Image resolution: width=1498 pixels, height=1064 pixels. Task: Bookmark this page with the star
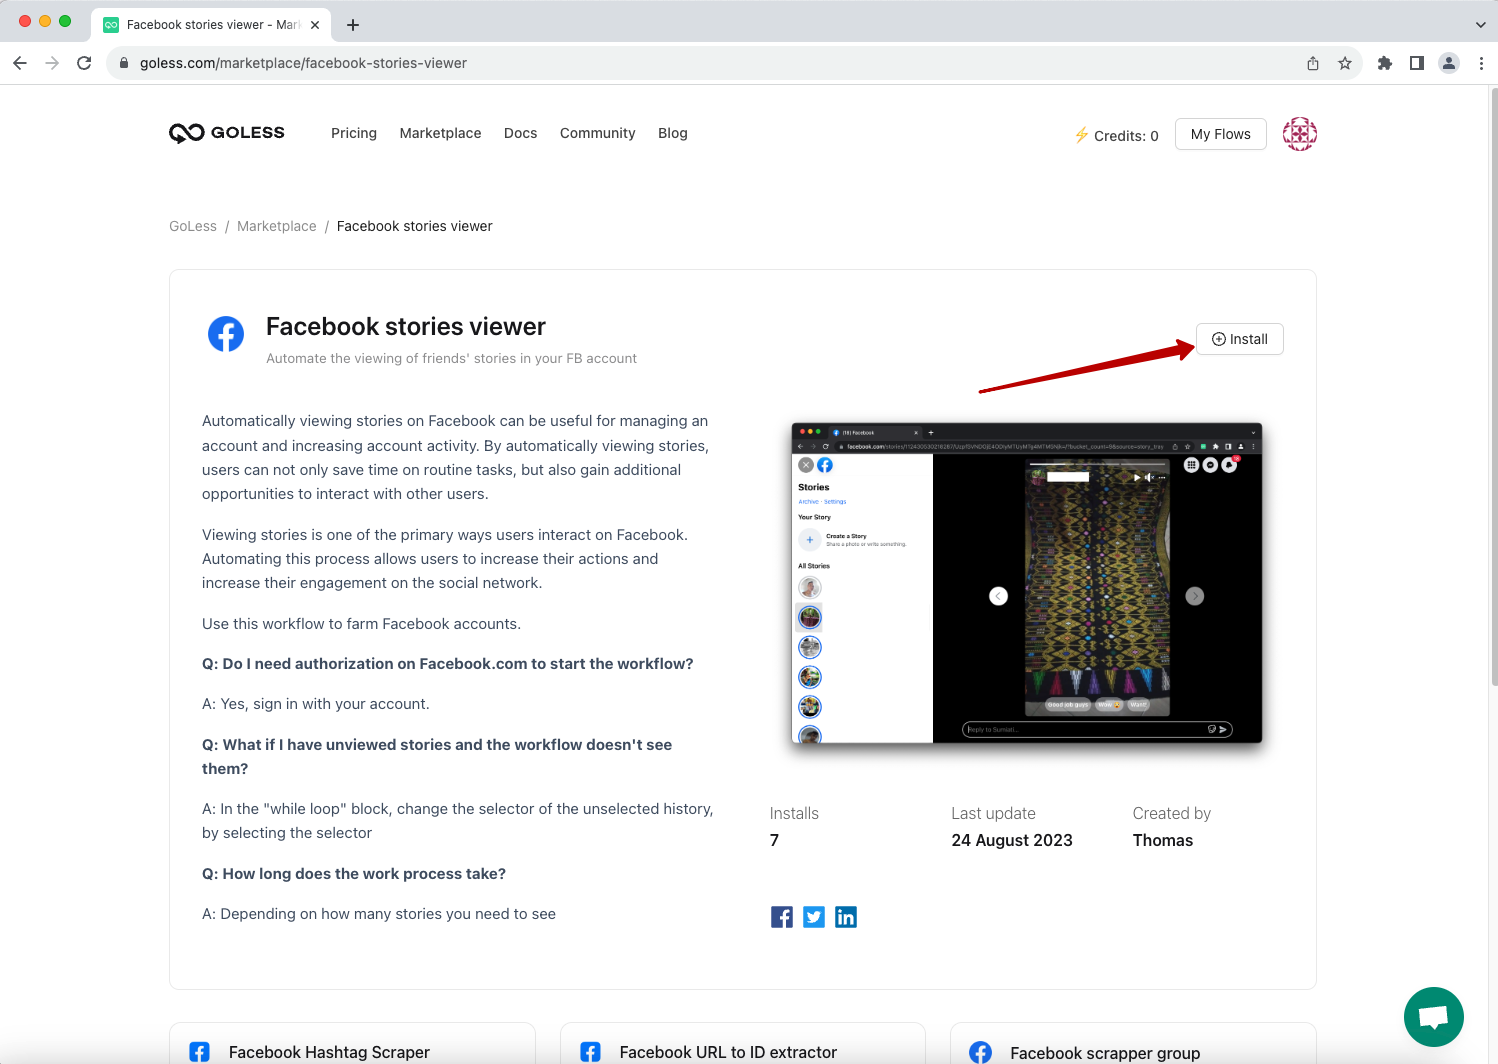click(x=1345, y=63)
